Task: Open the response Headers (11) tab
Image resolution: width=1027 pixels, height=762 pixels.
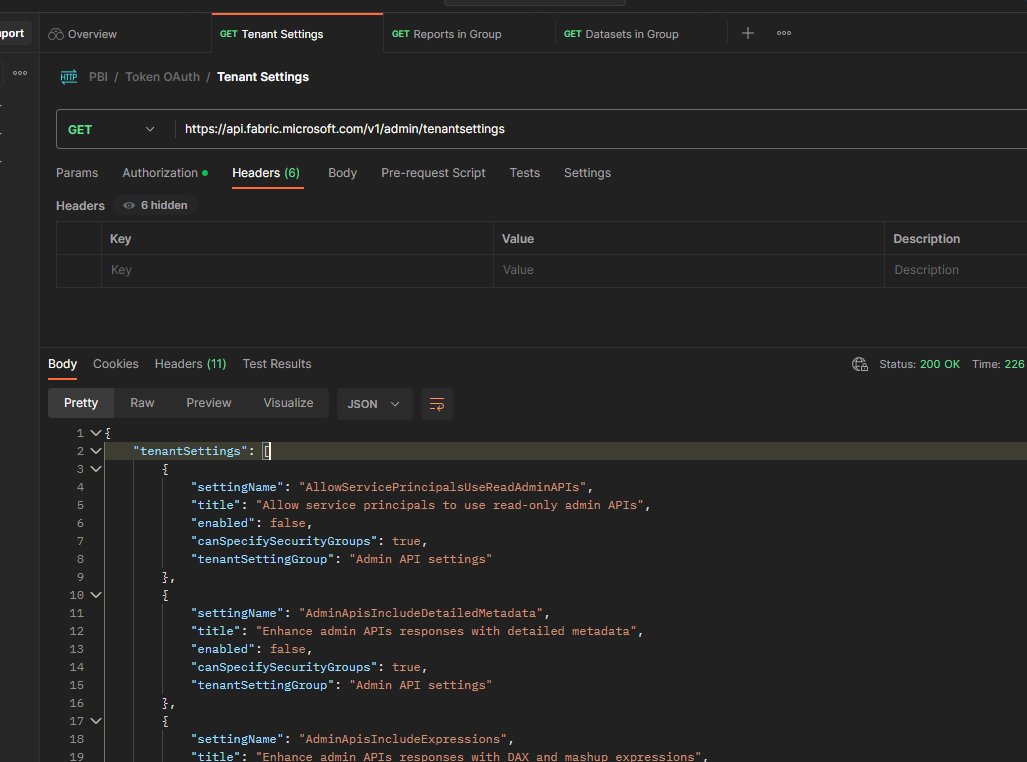Action: tap(190, 364)
